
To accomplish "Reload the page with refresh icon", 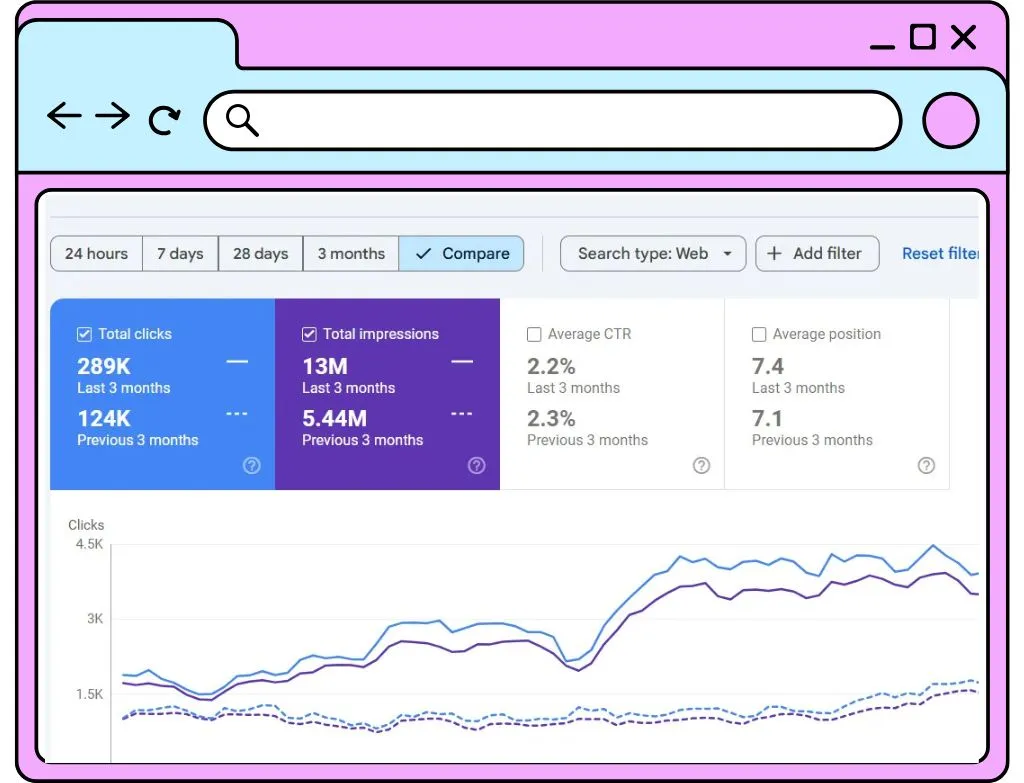I will pyautogui.click(x=164, y=120).
